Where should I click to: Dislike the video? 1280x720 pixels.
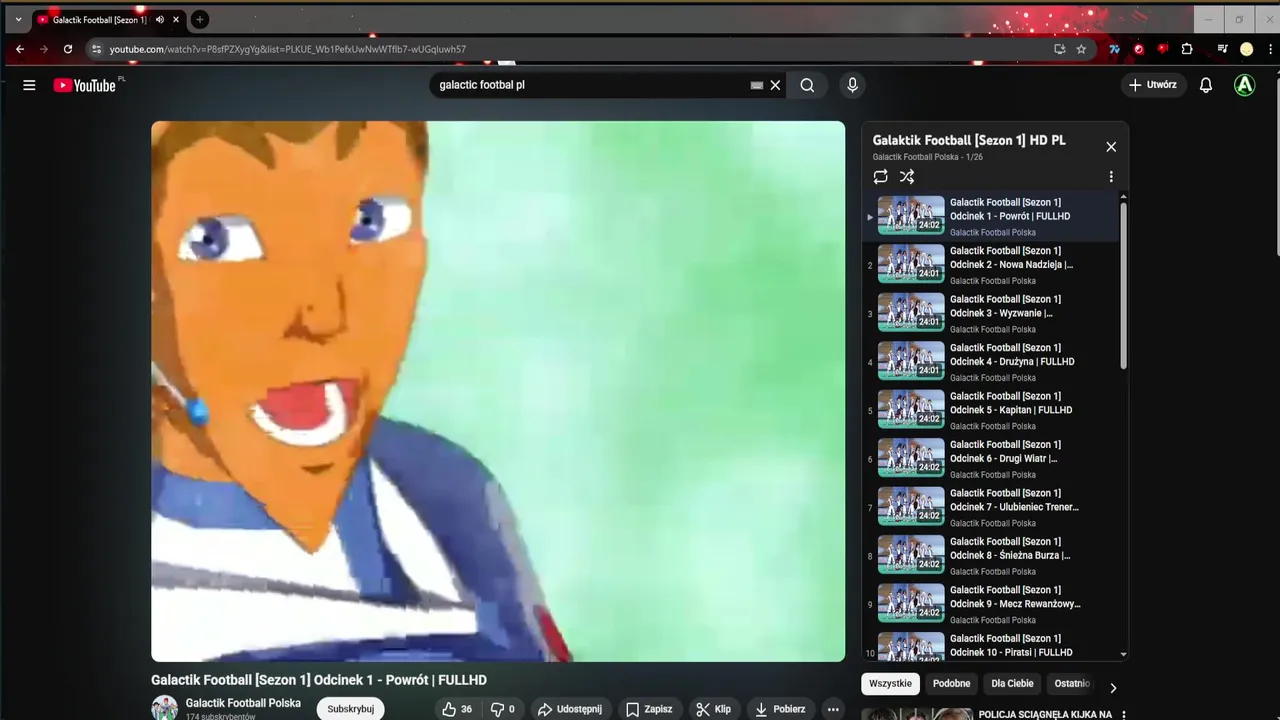point(502,709)
